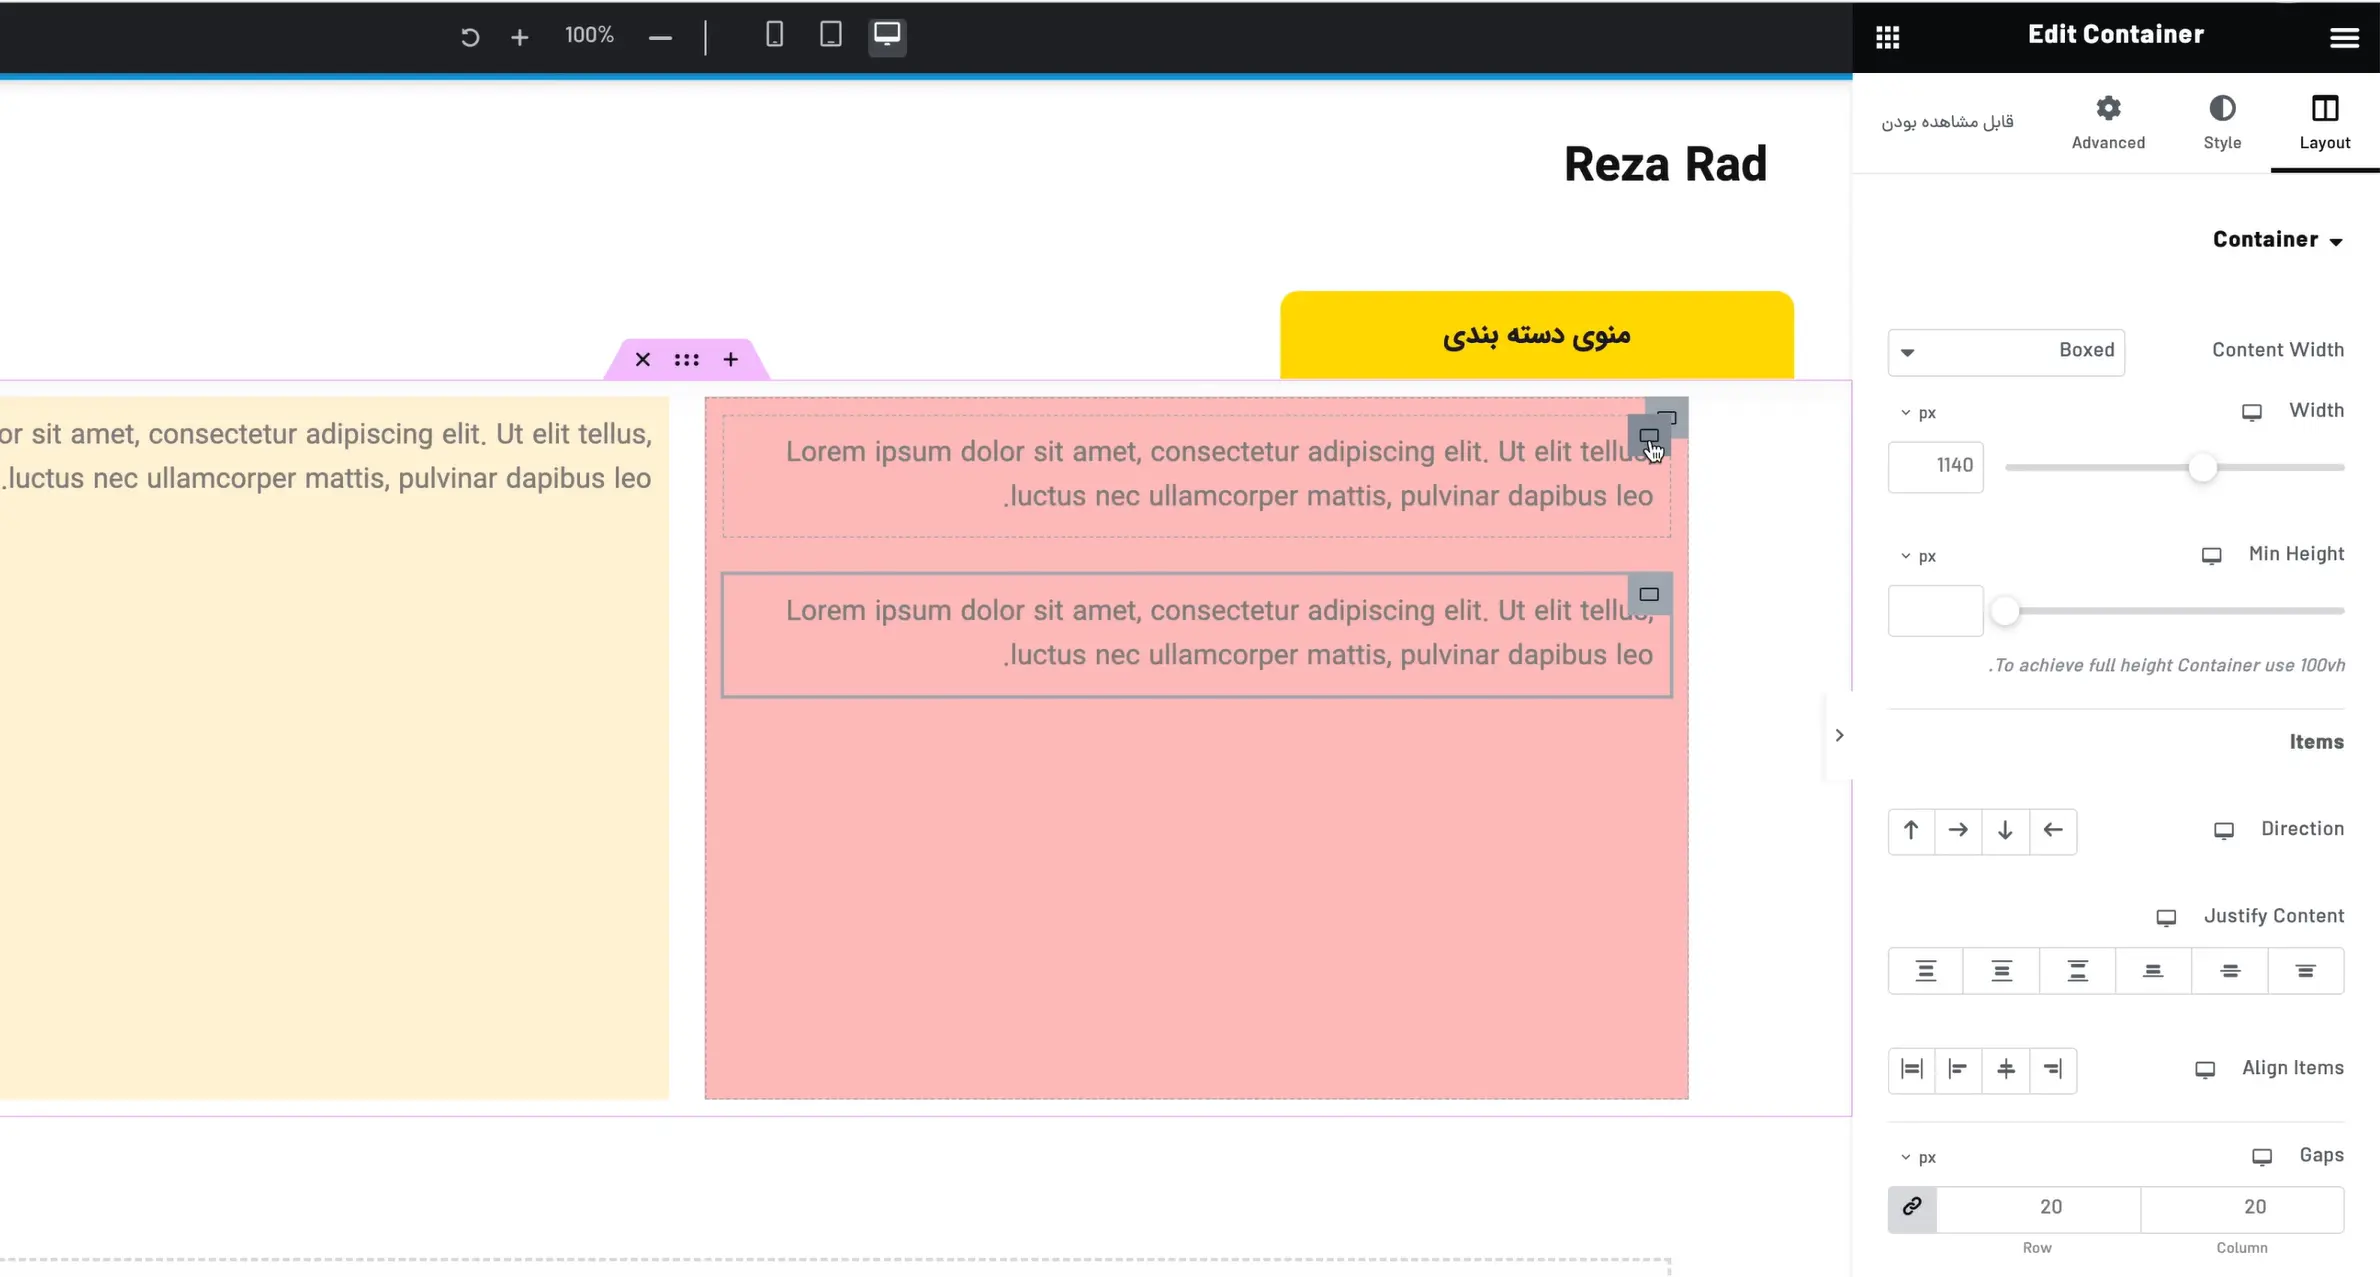2380x1277 pixels.
Task: Open the hamburger menu in panel header
Action: [2344, 37]
